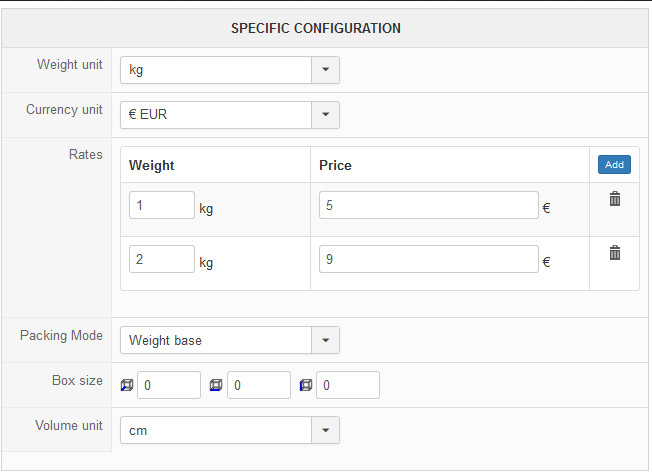
Task: Click the Box size label
Action: [77, 380]
